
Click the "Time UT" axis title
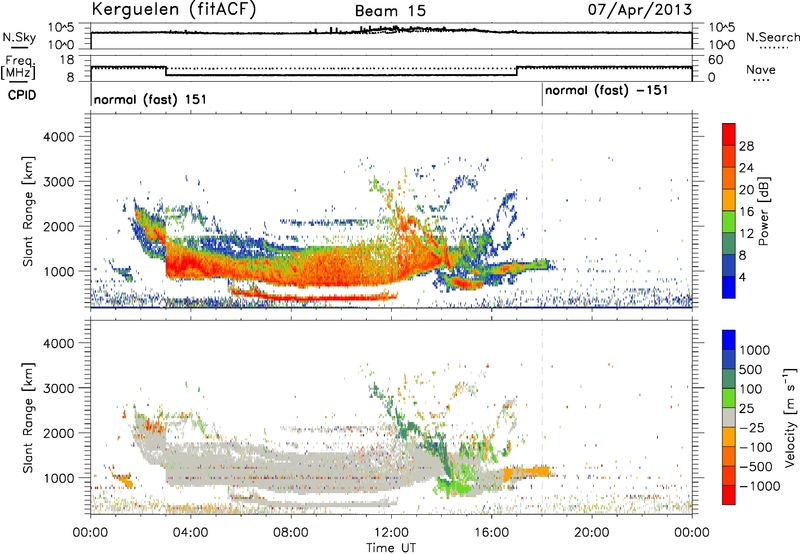[391, 548]
